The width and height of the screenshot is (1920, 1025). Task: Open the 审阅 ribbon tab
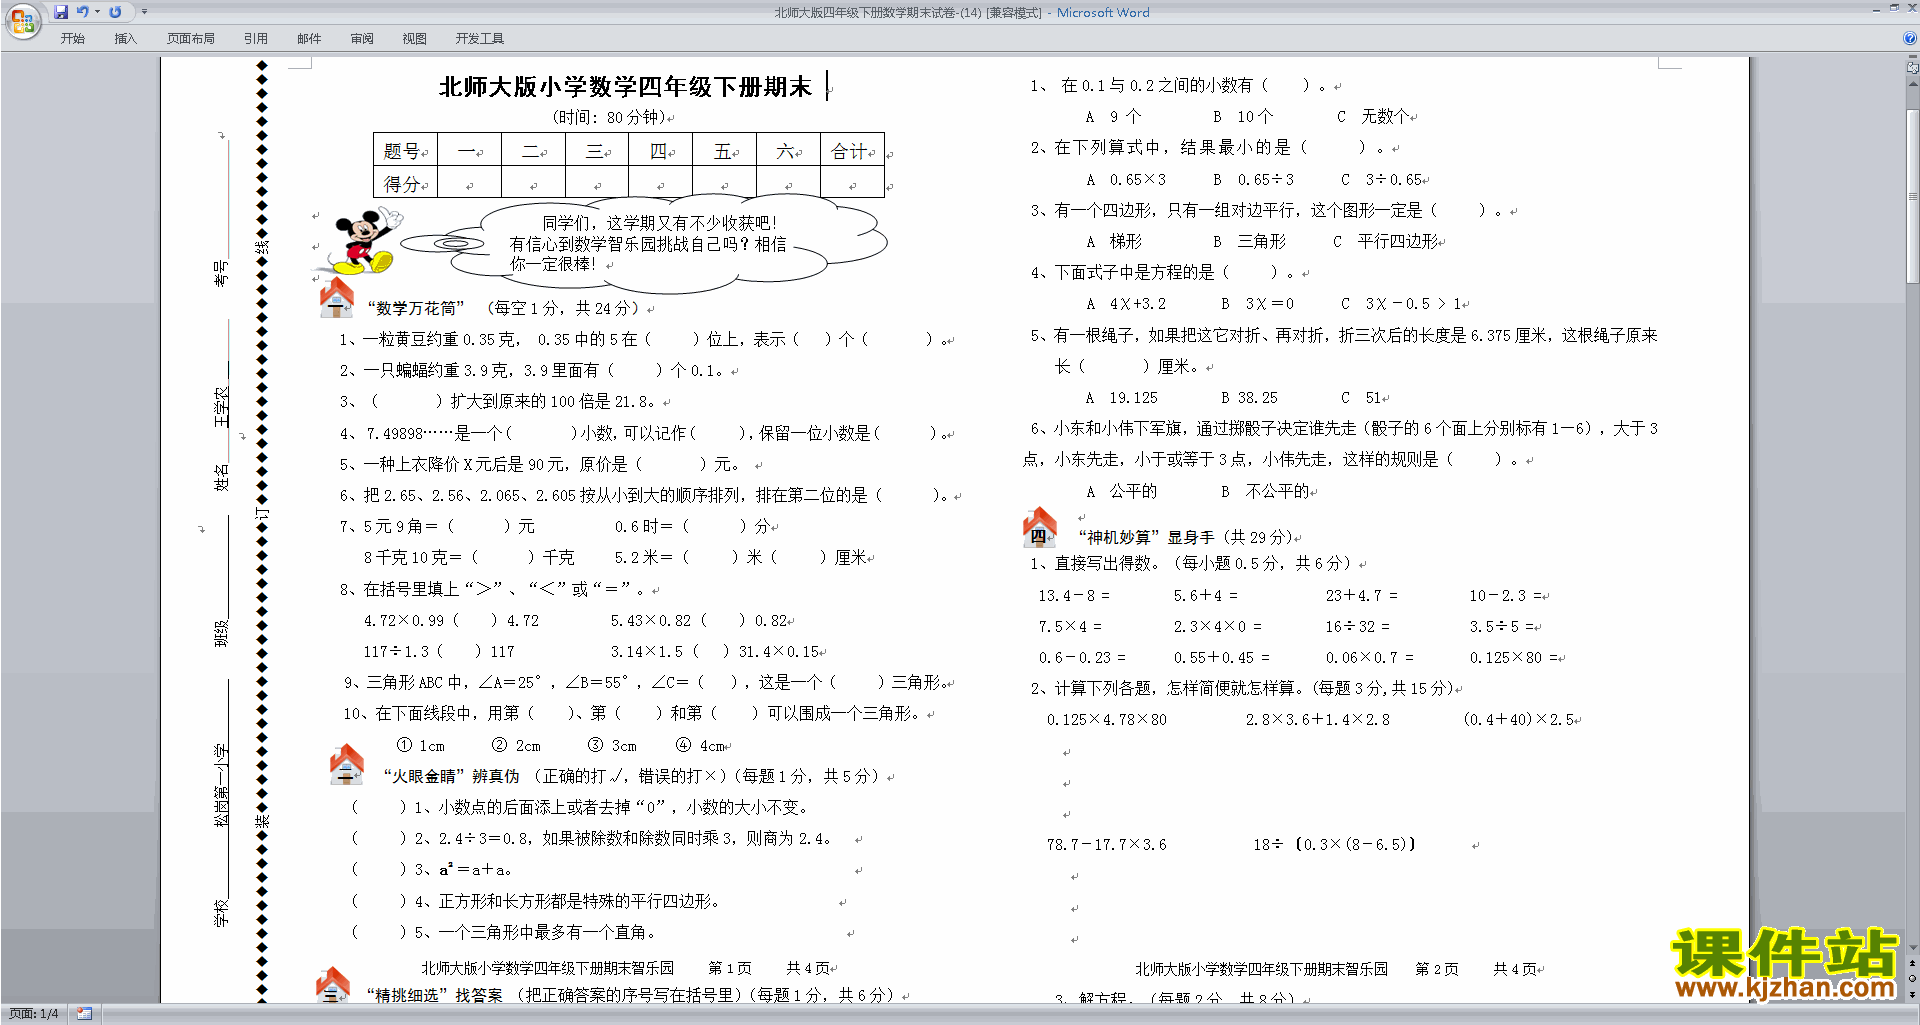point(362,39)
